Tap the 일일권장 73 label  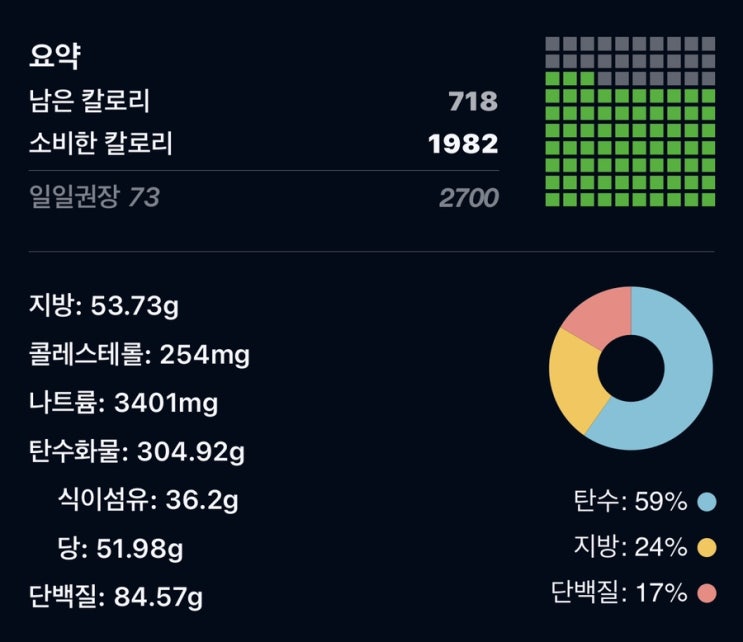tap(94, 197)
